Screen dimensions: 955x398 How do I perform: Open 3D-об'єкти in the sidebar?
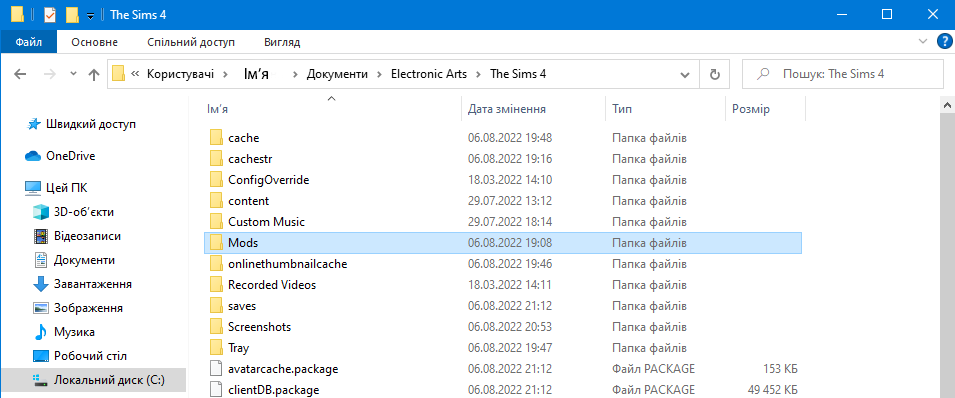[x=83, y=212]
